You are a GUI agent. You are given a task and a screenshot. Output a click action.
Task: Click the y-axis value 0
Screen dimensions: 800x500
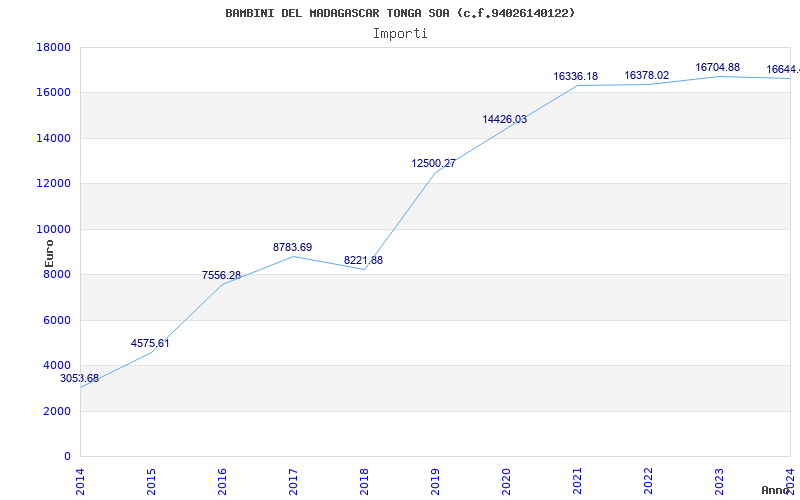click(67, 456)
